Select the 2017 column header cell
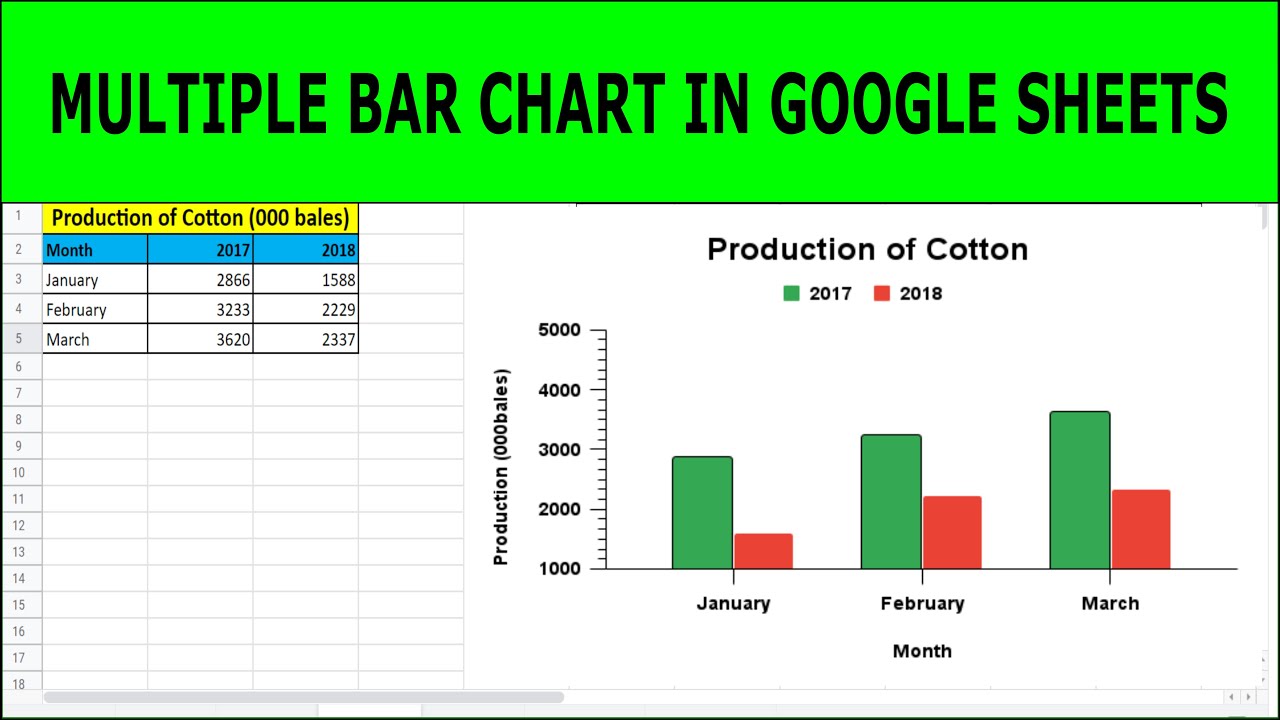The image size is (1280, 720). coord(200,250)
